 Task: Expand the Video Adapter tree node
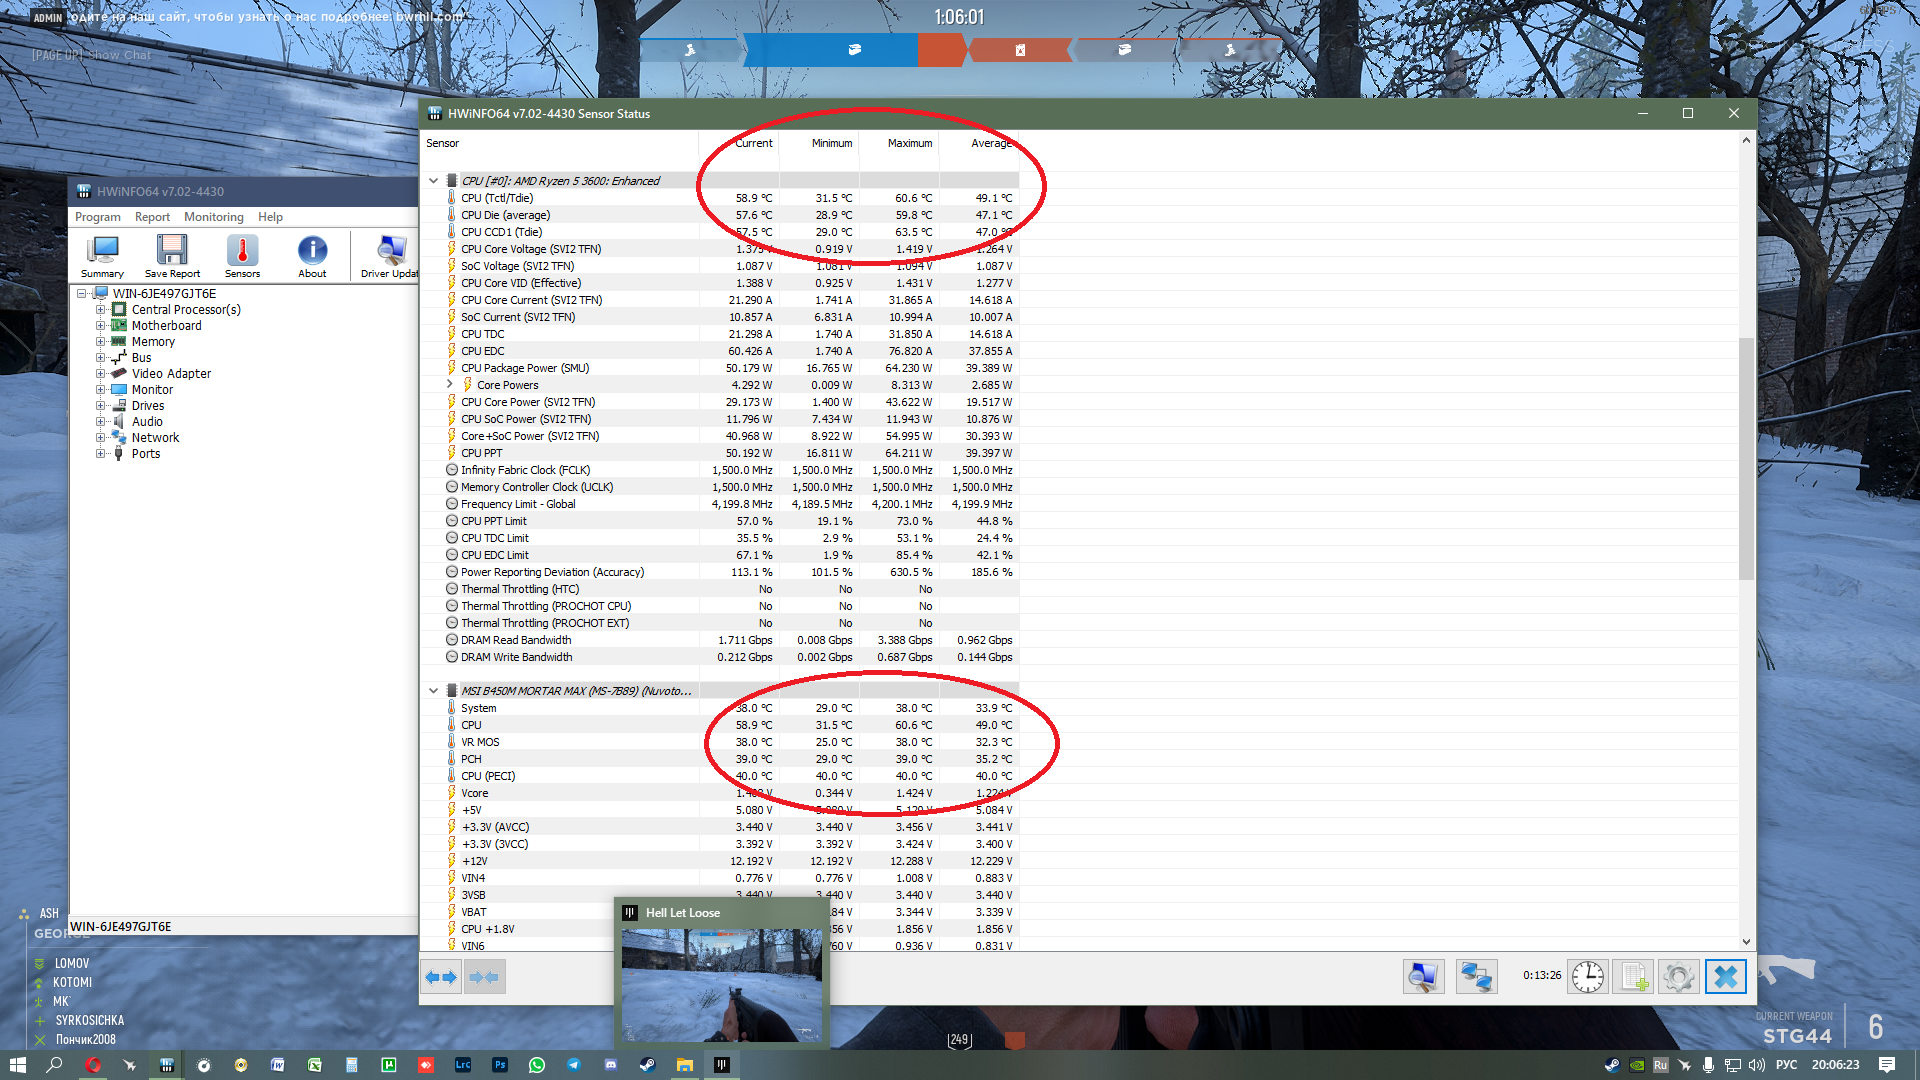coord(100,374)
